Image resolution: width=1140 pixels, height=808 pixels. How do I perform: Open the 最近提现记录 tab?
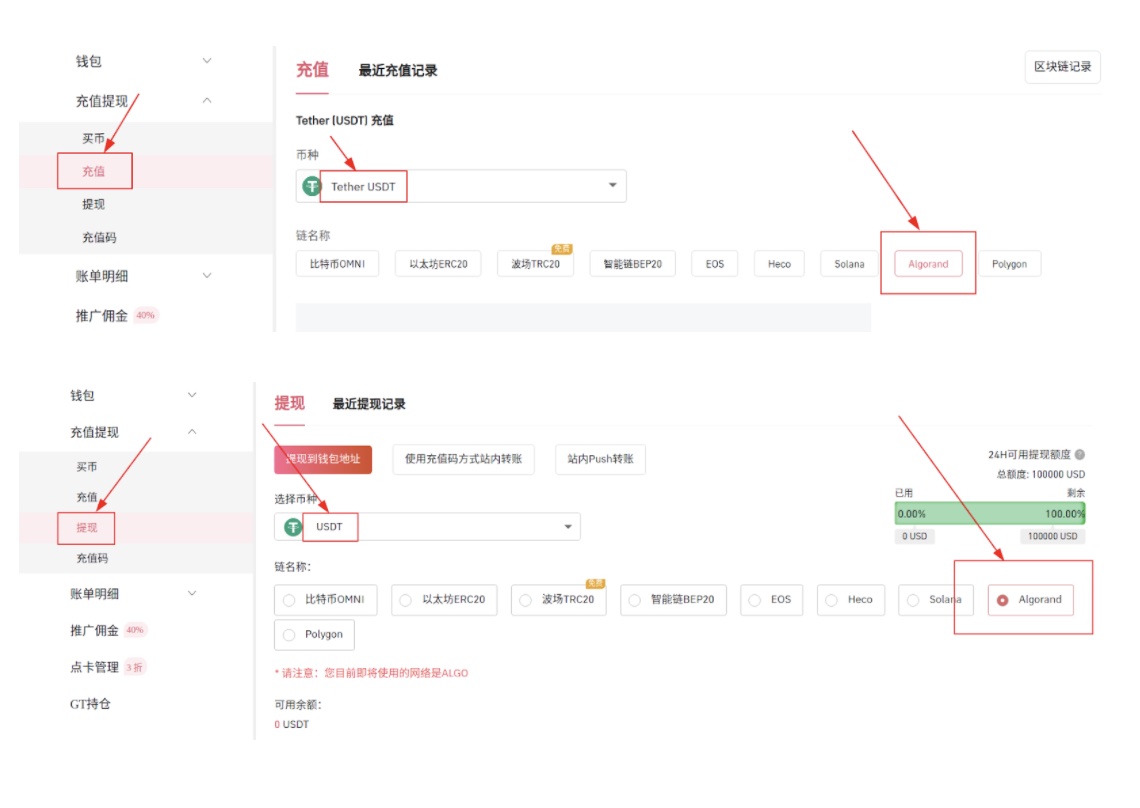(x=369, y=404)
